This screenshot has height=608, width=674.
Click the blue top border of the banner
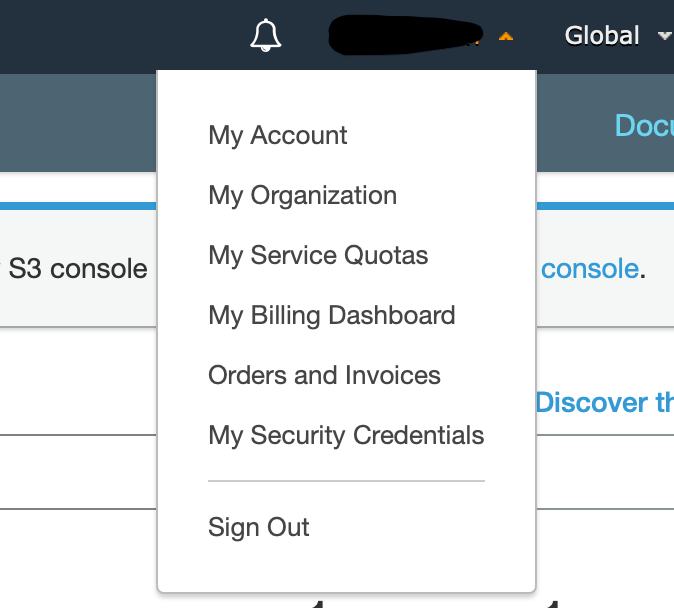78,206
